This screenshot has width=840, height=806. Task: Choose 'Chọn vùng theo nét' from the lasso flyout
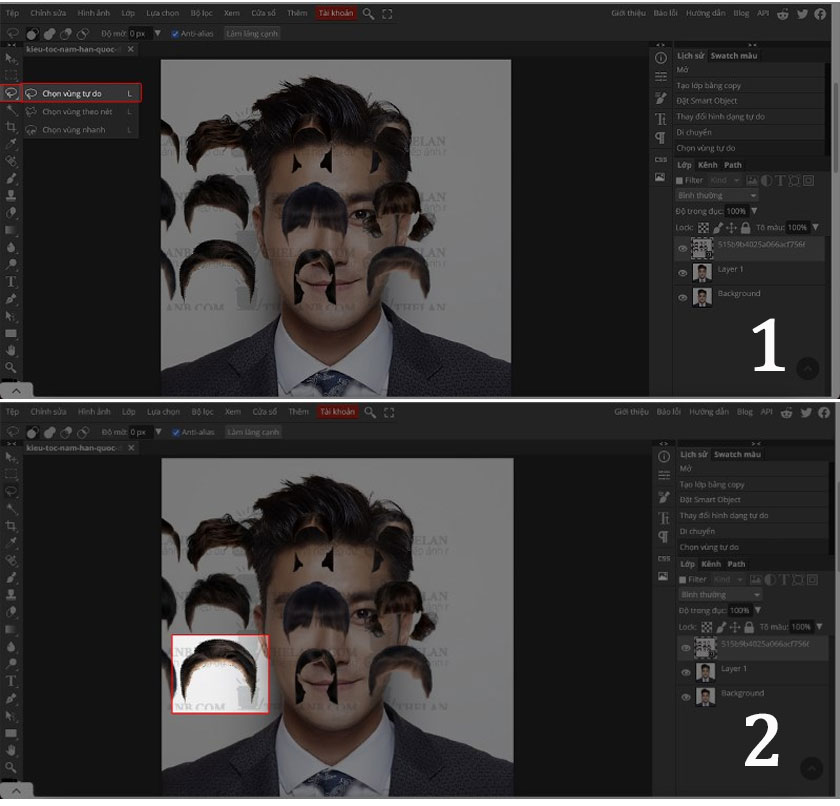coord(77,112)
